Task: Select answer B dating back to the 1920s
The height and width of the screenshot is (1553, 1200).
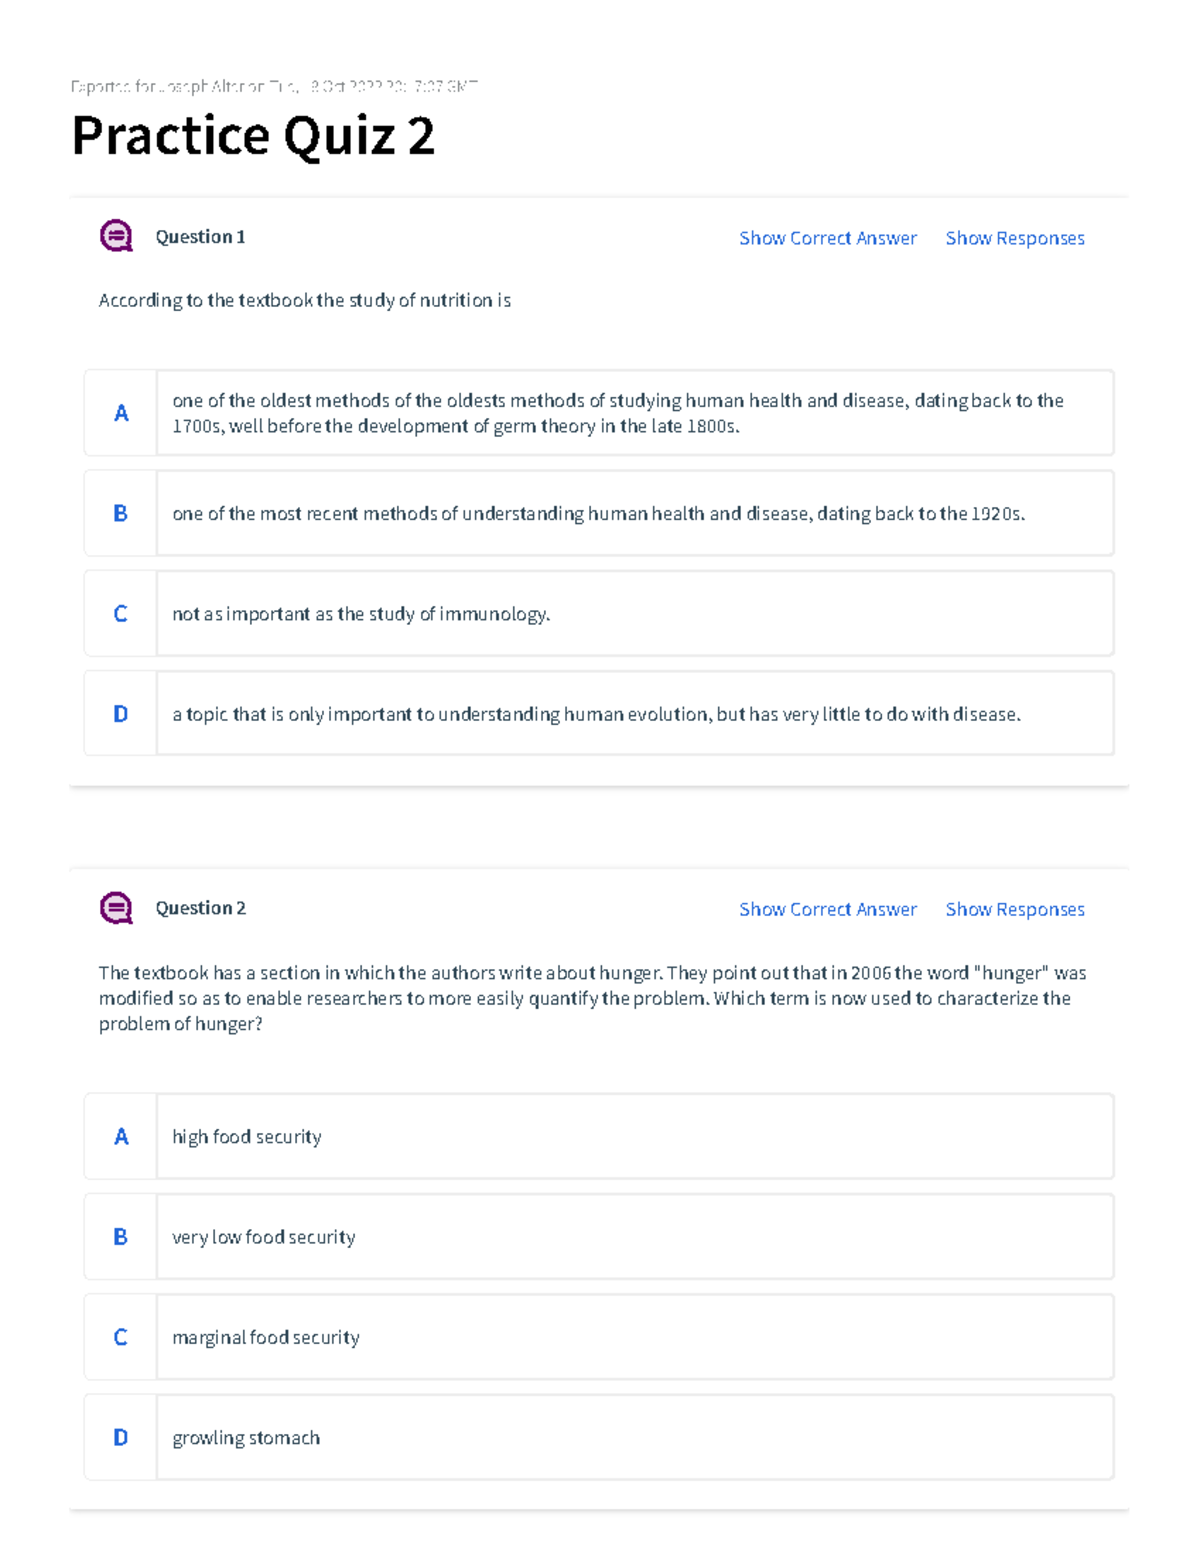Action: click(x=599, y=513)
